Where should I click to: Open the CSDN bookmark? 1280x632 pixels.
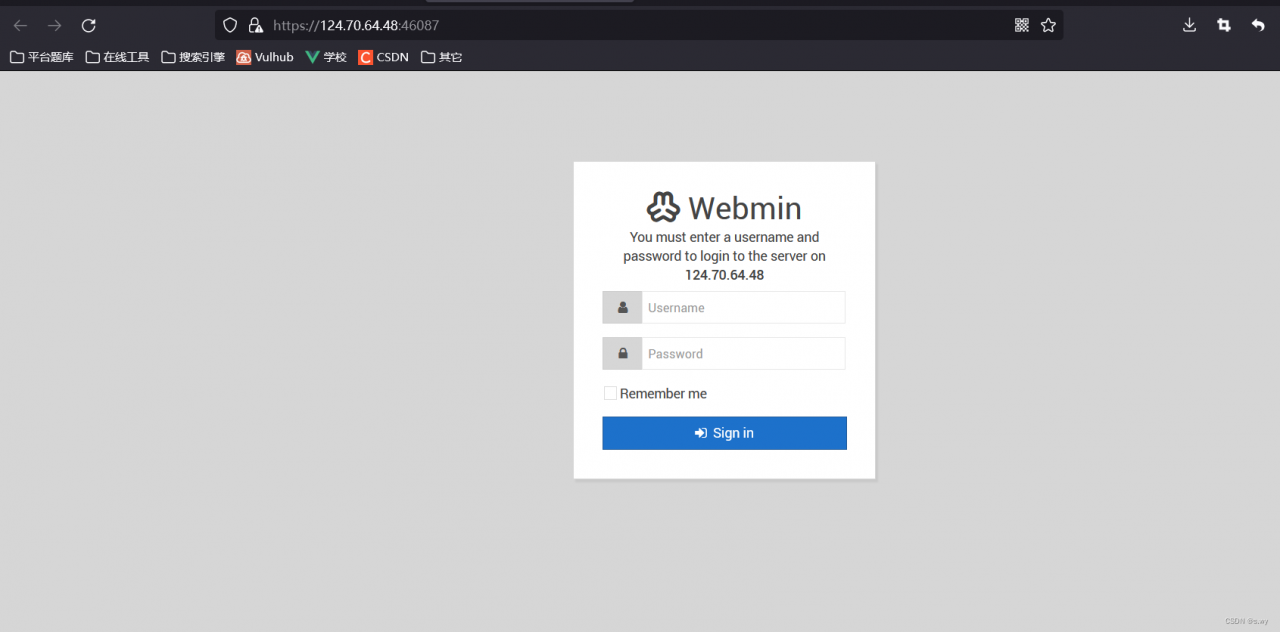[384, 57]
